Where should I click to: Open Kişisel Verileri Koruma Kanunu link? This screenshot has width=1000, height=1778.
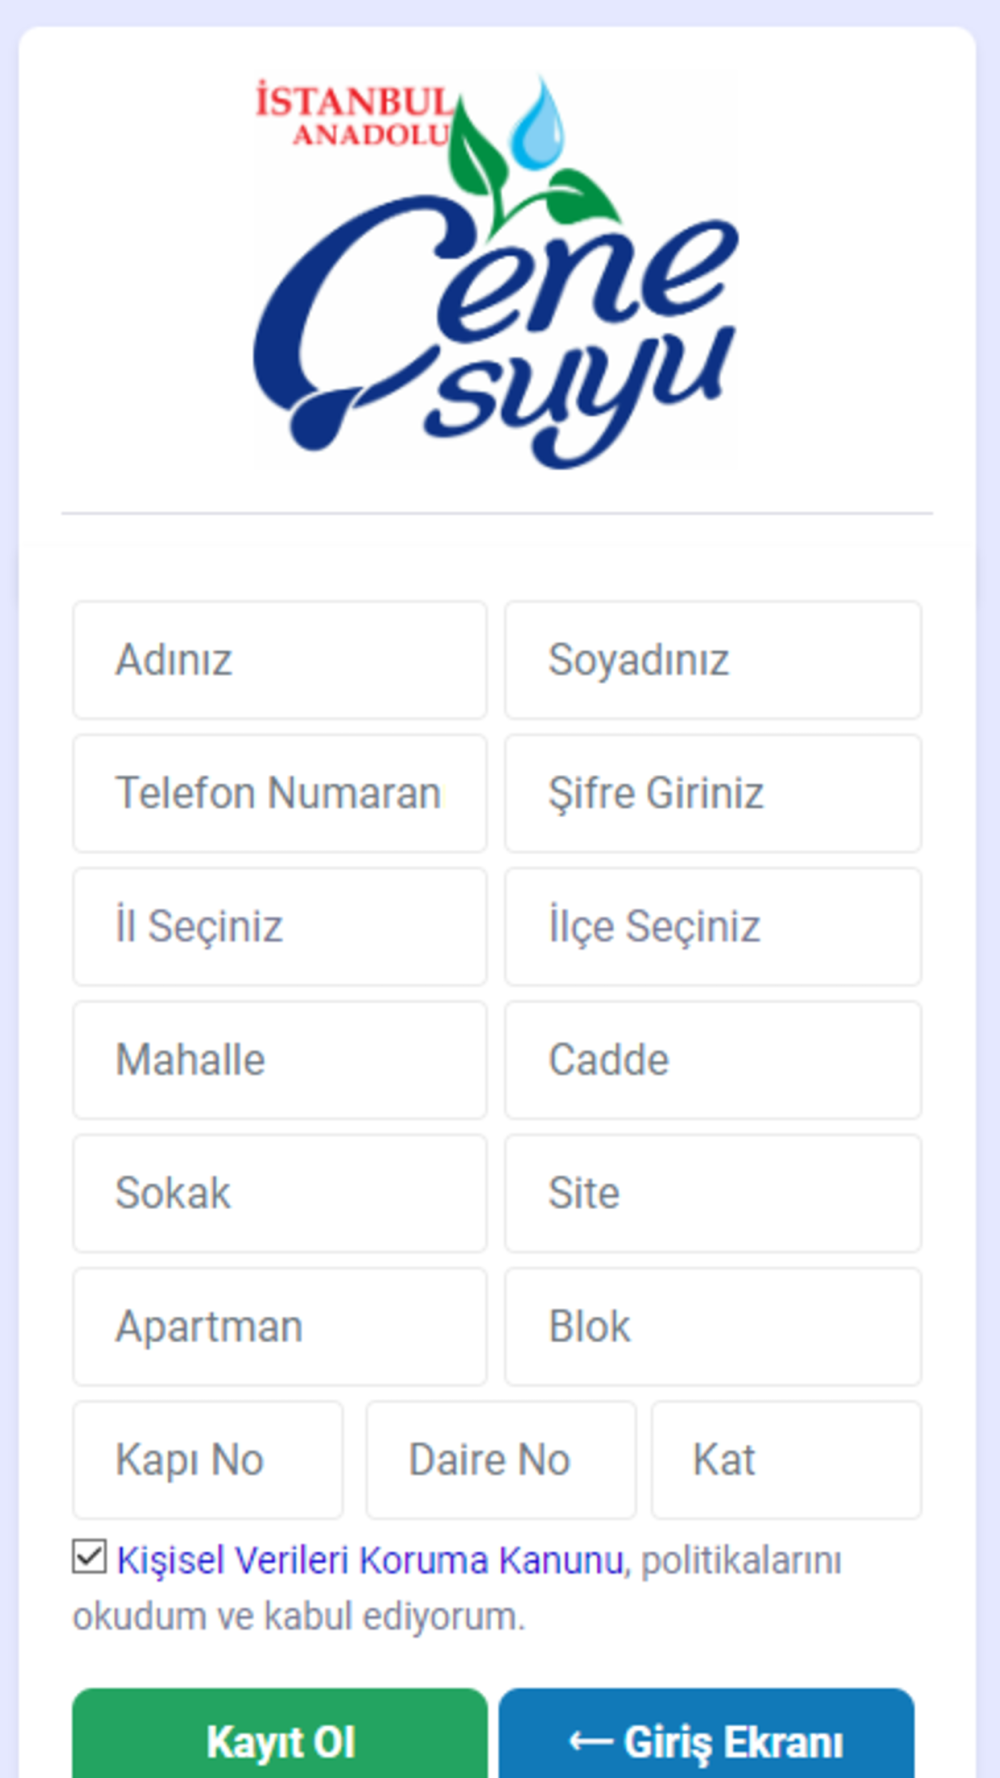pos(370,1560)
